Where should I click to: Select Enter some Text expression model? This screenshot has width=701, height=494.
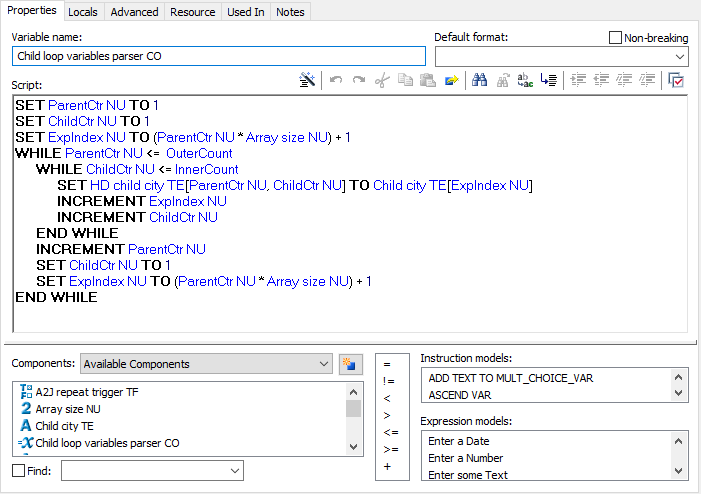[x=468, y=475]
